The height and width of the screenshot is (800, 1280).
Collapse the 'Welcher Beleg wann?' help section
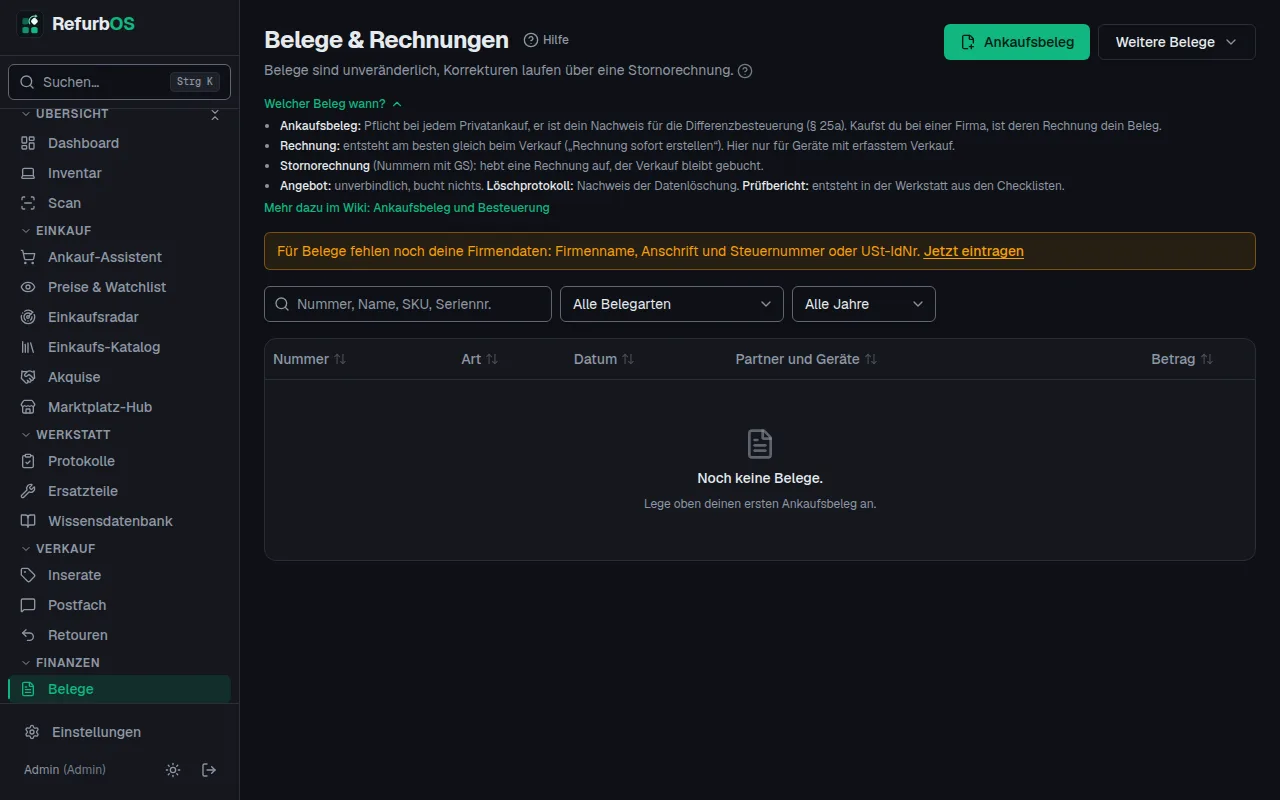(333, 104)
